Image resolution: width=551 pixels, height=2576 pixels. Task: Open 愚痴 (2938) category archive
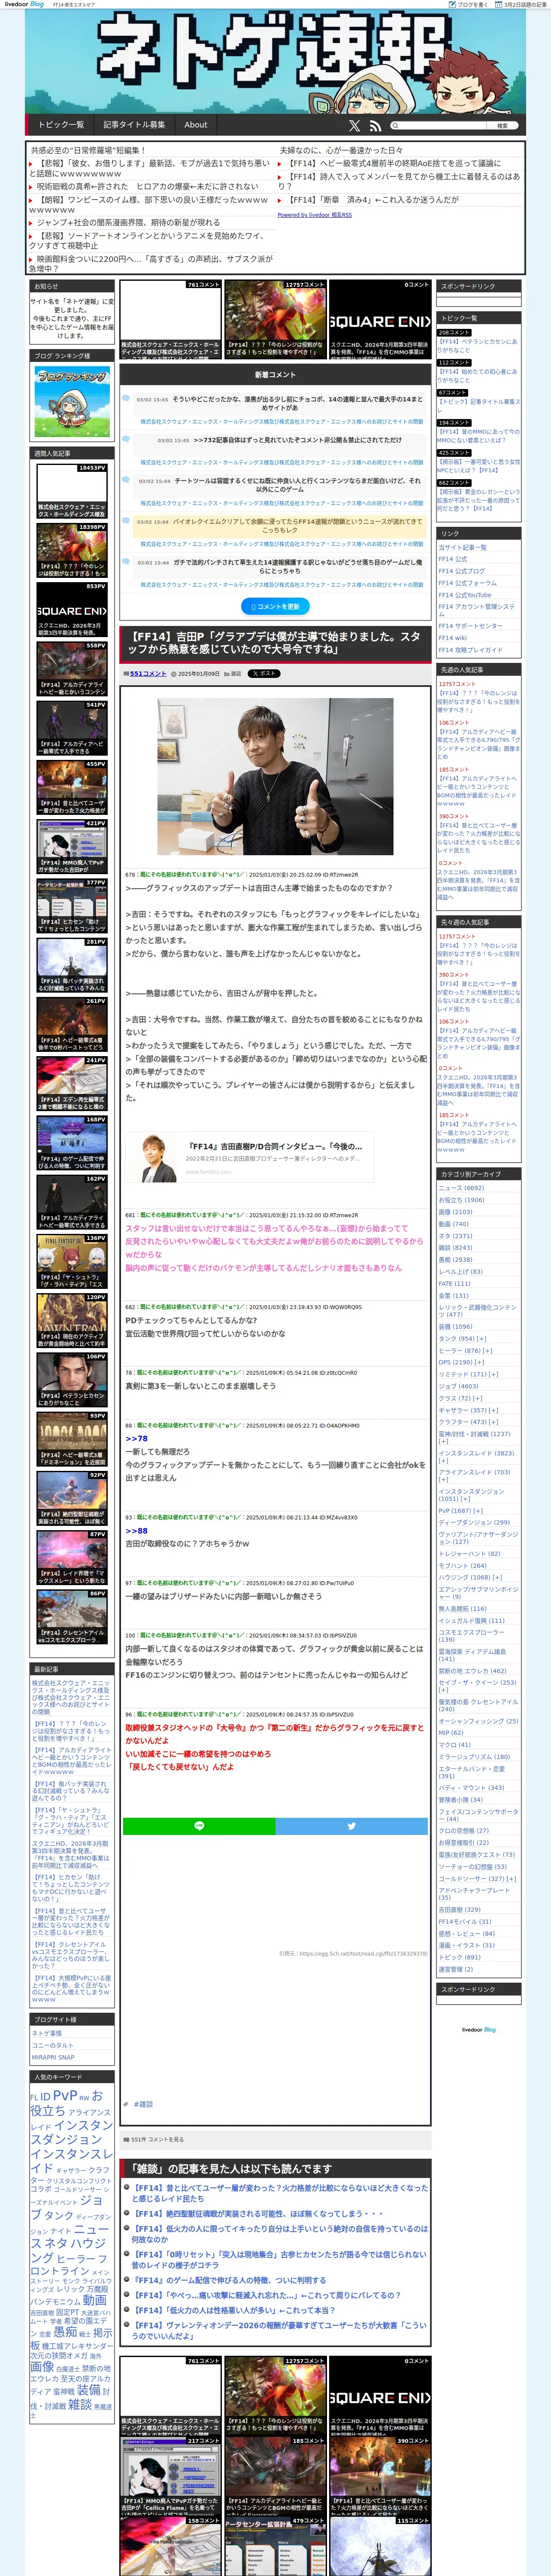[455, 1260]
